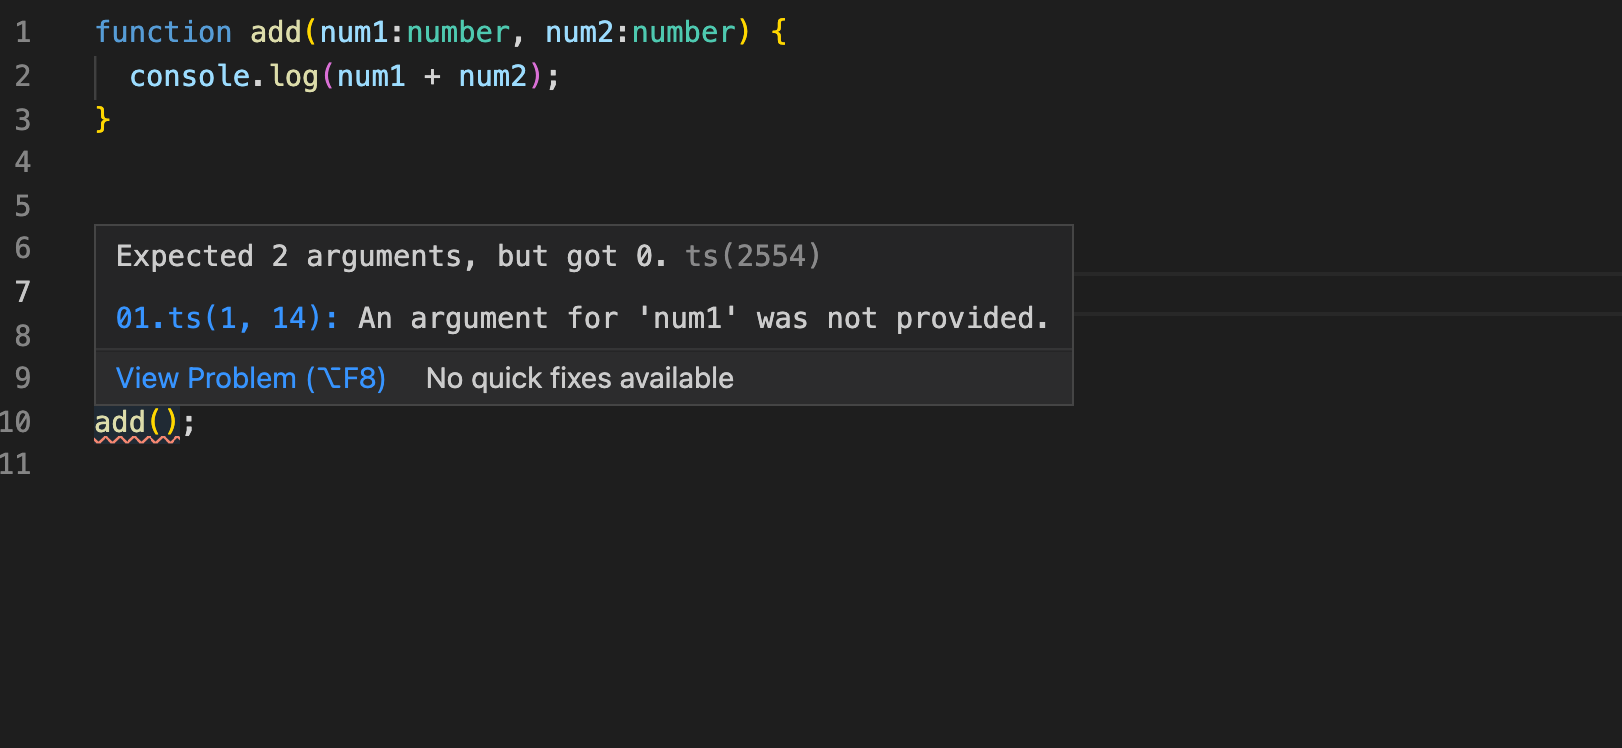This screenshot has height=748, width=1622.
Task: Select the 'Expected 2 arguments' error message
Action: pos(390,256)
